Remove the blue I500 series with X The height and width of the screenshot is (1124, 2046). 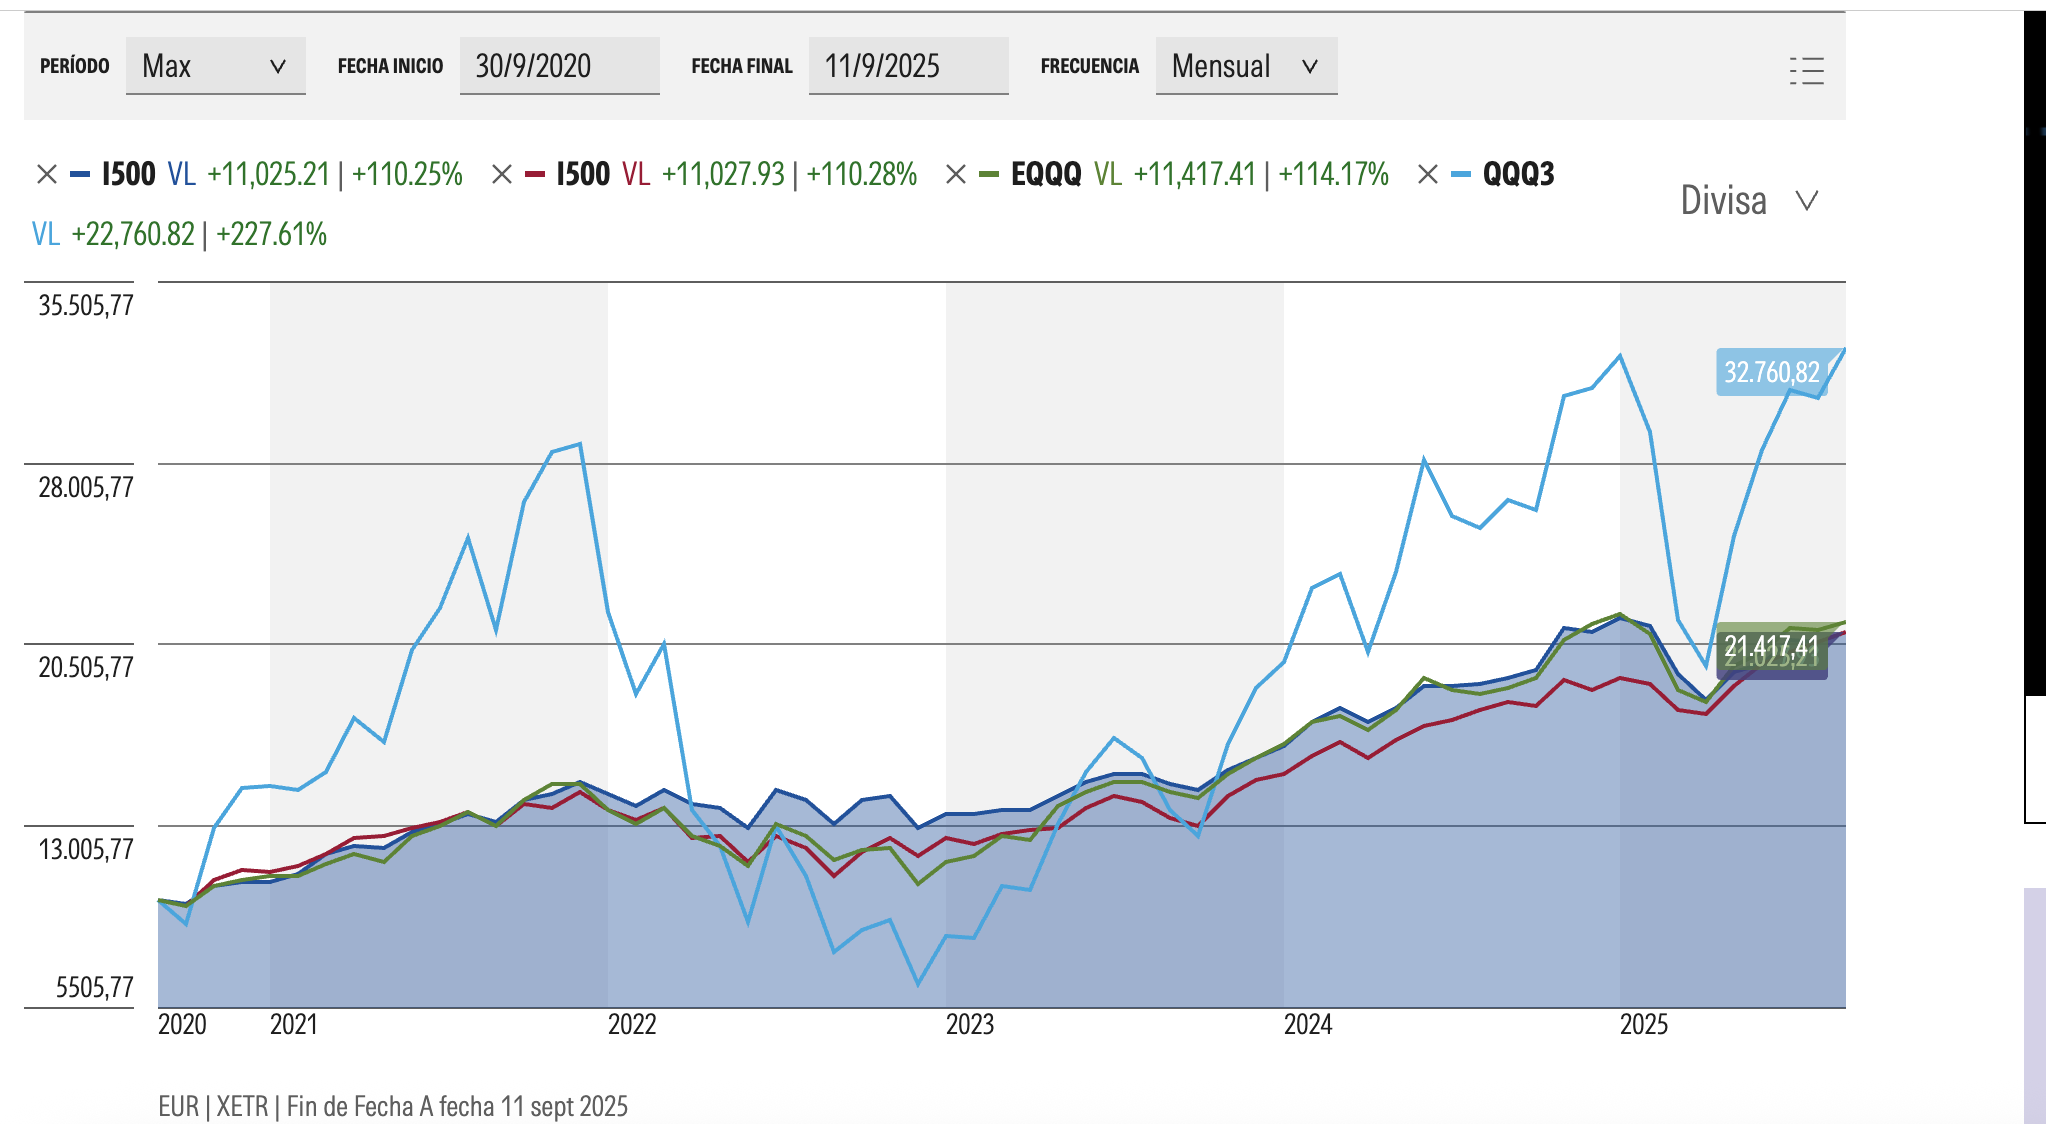[x=46, y=175]
